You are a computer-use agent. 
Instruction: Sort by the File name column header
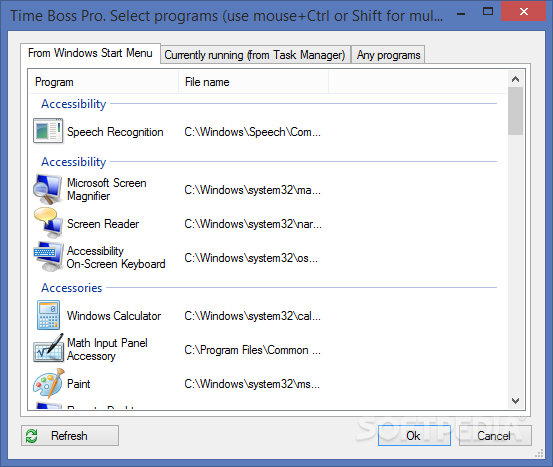point(254,82)
